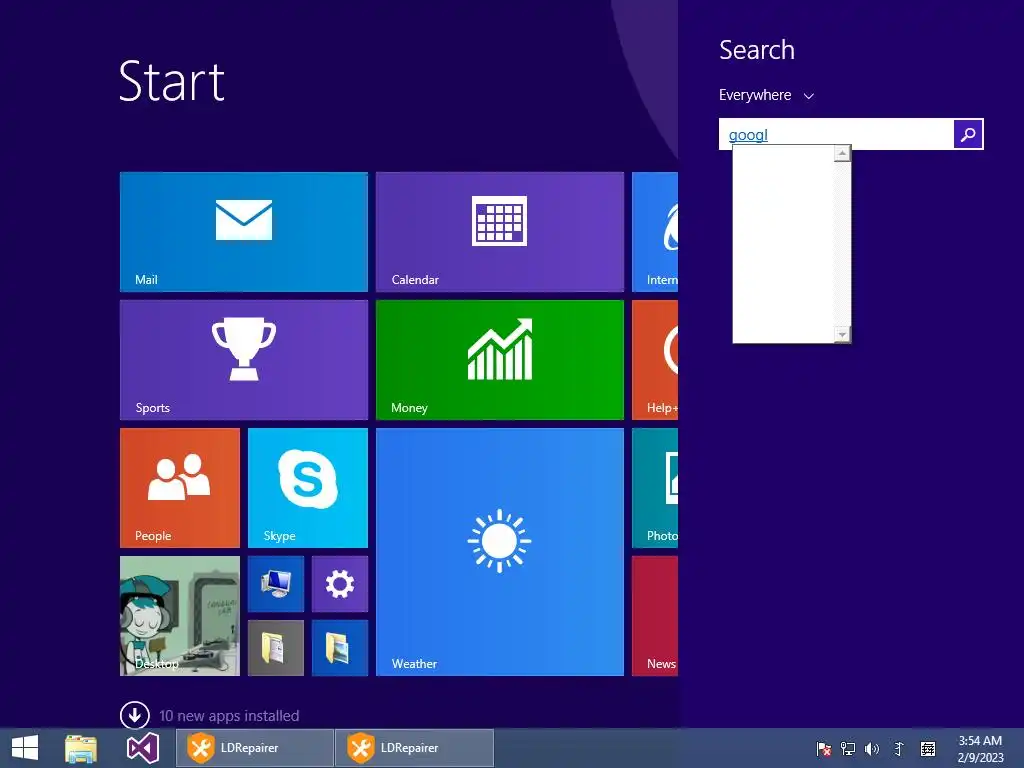This screenshot has width=1024, height=768.
Task: Open the Photos tile
Action: (x=655, y=488)
